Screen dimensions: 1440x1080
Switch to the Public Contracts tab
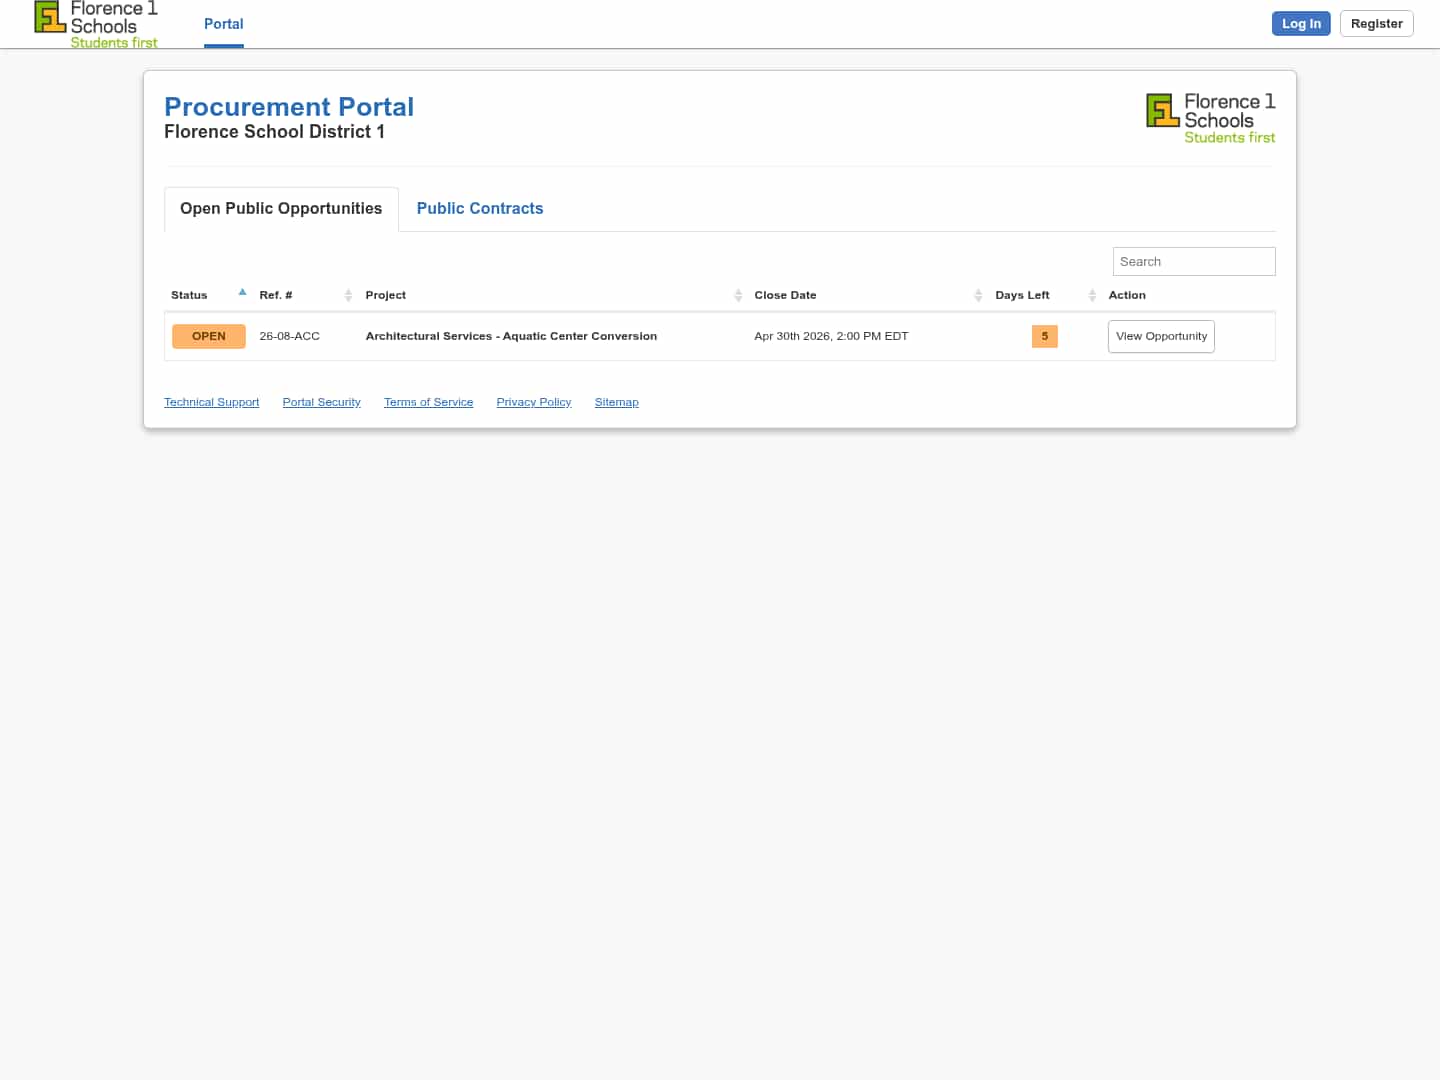(x=480, y=208)
